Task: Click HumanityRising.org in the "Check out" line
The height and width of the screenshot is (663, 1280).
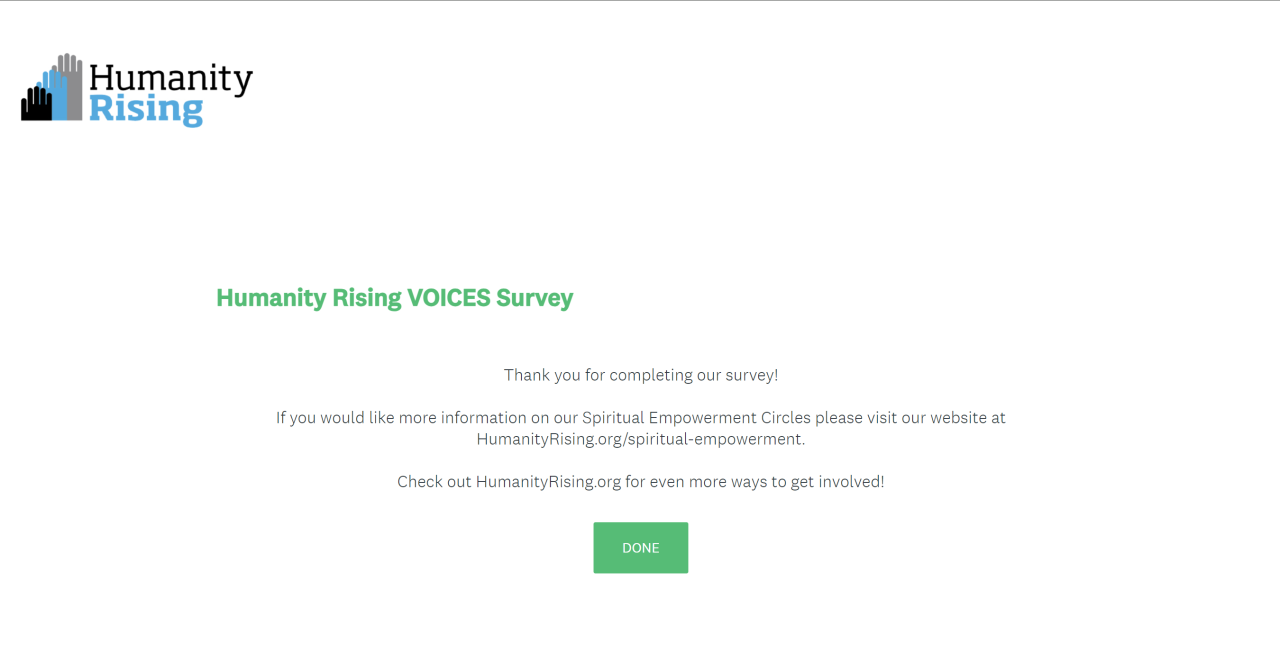Action: point(548,482)
